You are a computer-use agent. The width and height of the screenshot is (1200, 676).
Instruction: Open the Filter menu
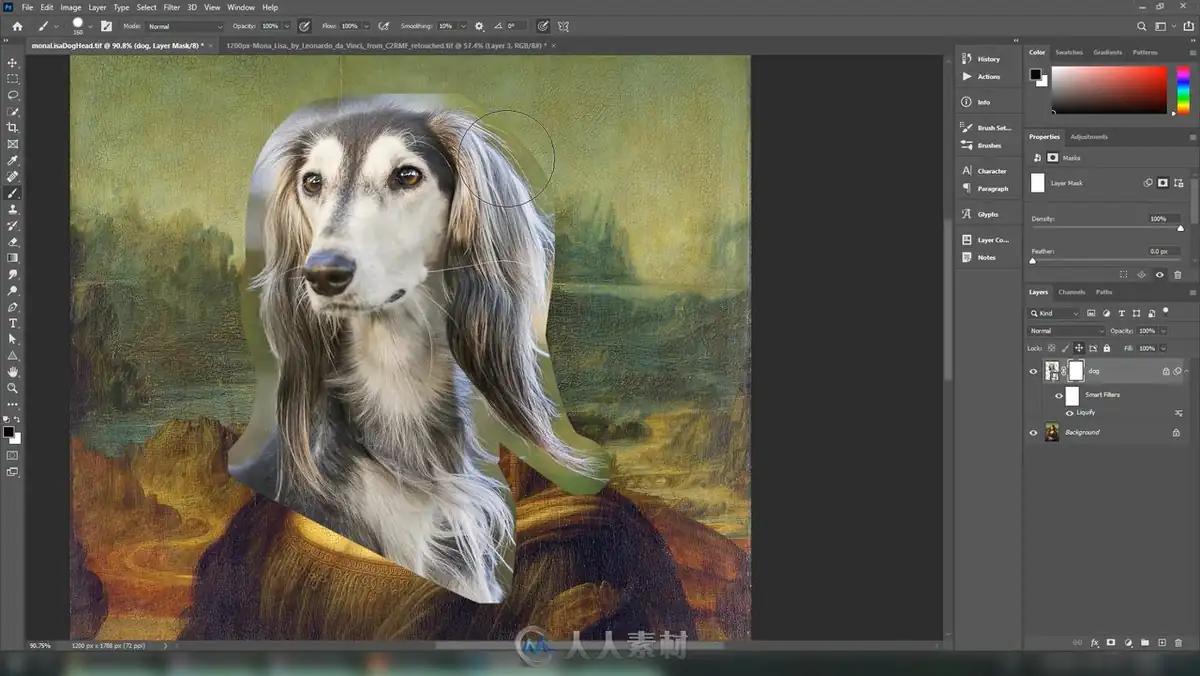(x=172, y=7)
